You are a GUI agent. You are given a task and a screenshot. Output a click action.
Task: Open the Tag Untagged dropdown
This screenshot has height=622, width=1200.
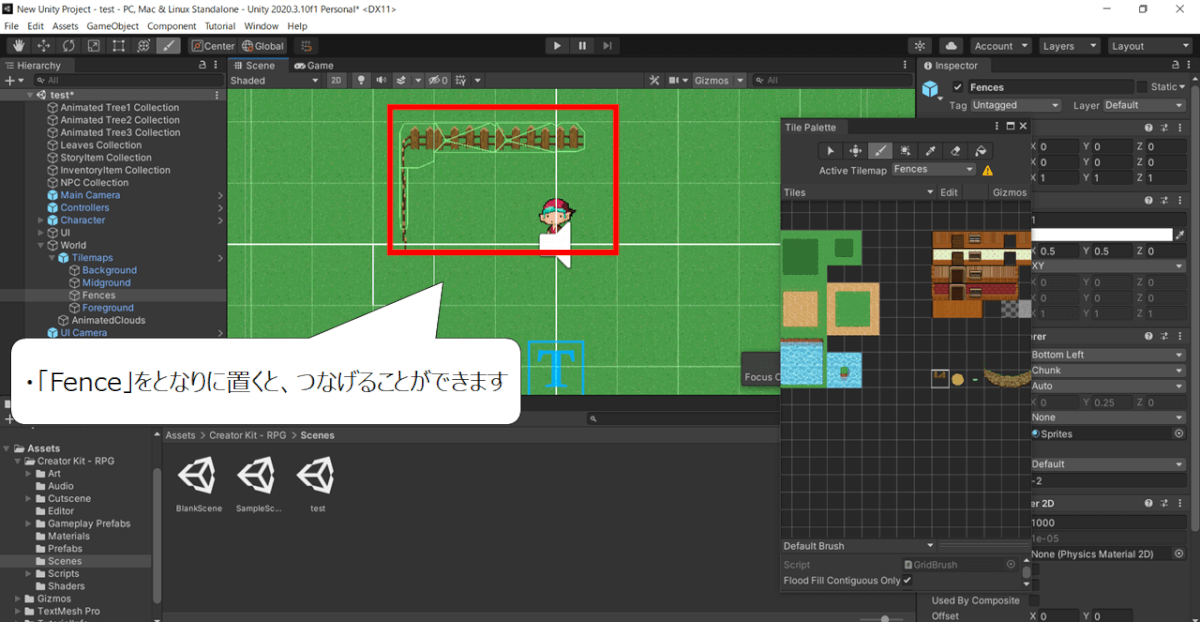[1015, 105]
